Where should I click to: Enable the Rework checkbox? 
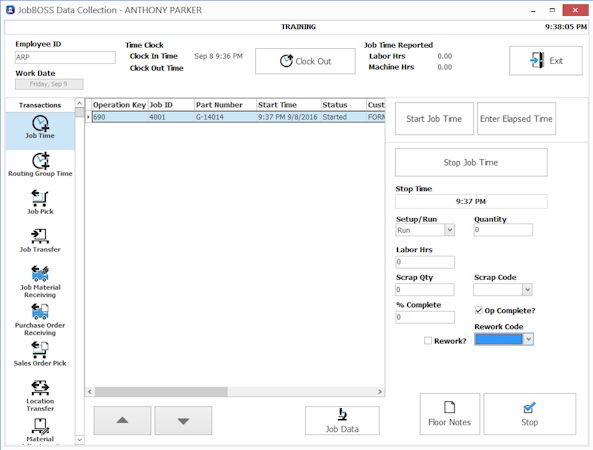[428, 341]
